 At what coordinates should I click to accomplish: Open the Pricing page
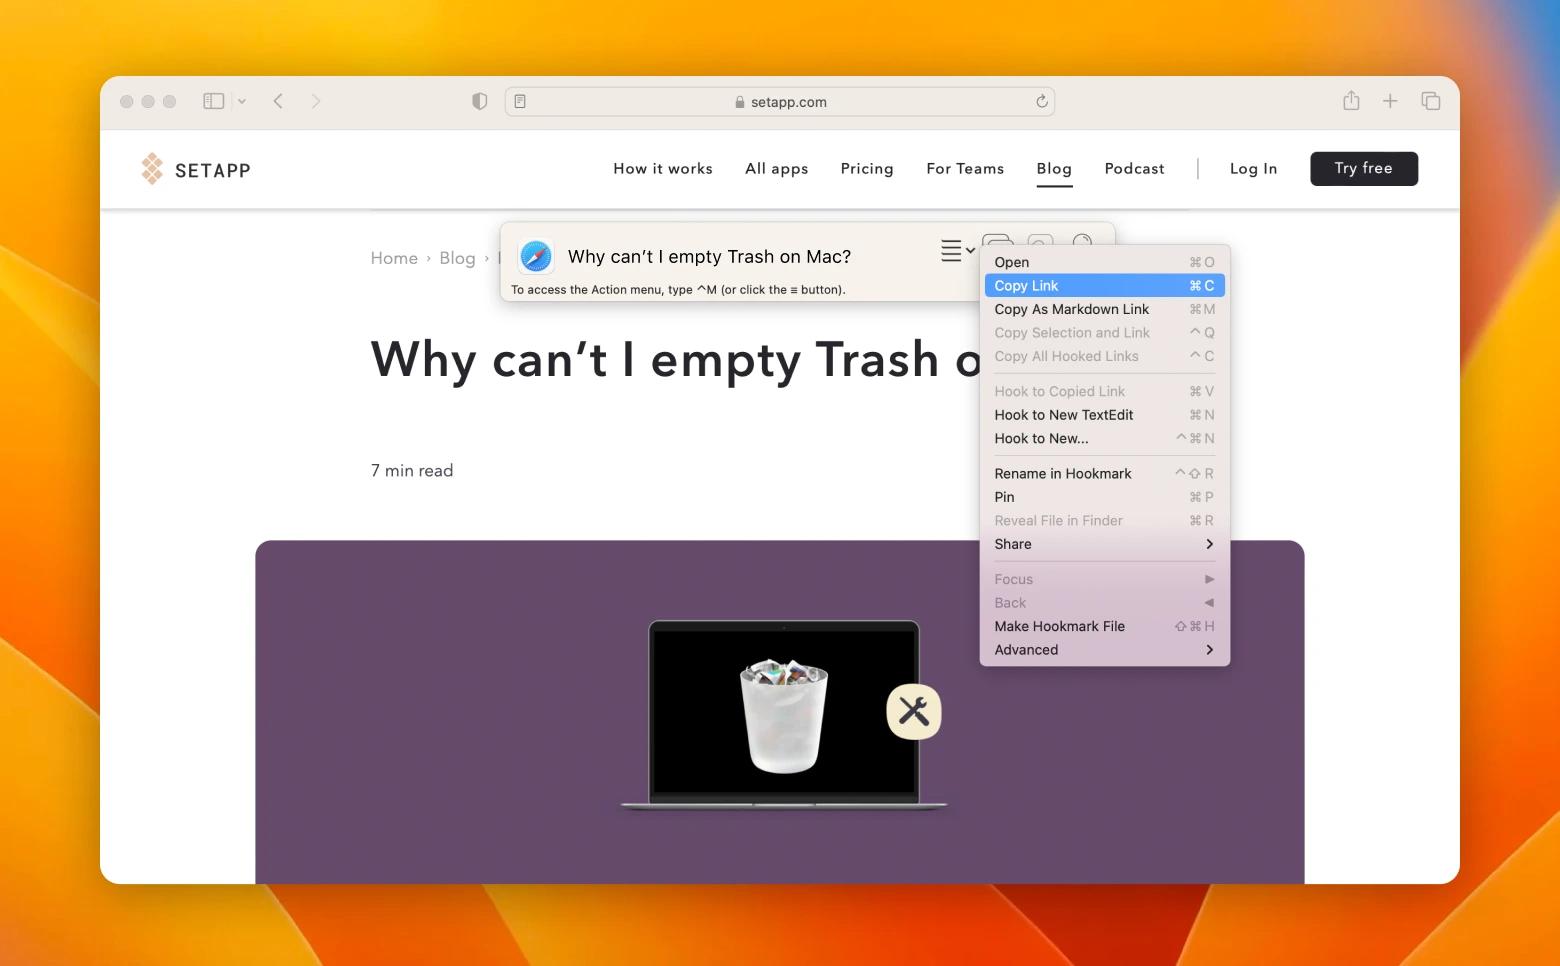tap(867, 168)
